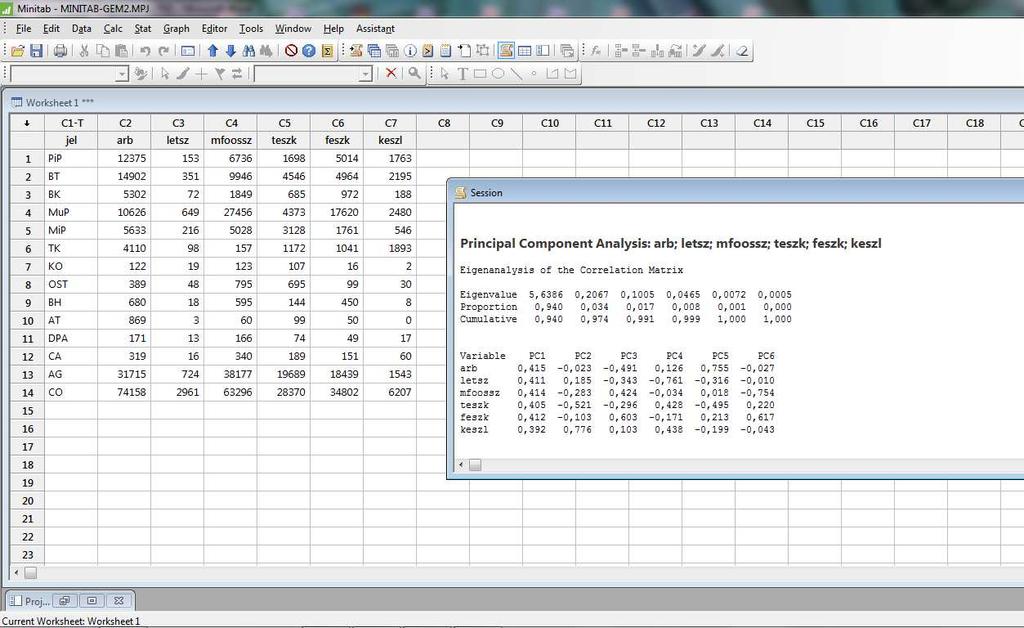1024x628 pixels.
Task: Click the eraser Clear Cells icon
Action: point(742,51)
